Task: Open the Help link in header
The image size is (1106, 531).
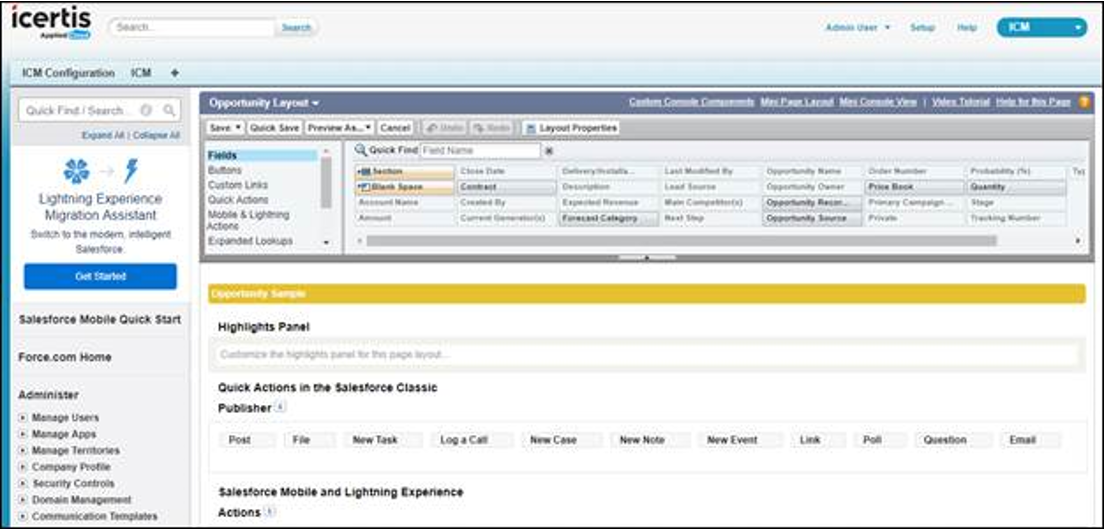Action: [x=967, y=28]
